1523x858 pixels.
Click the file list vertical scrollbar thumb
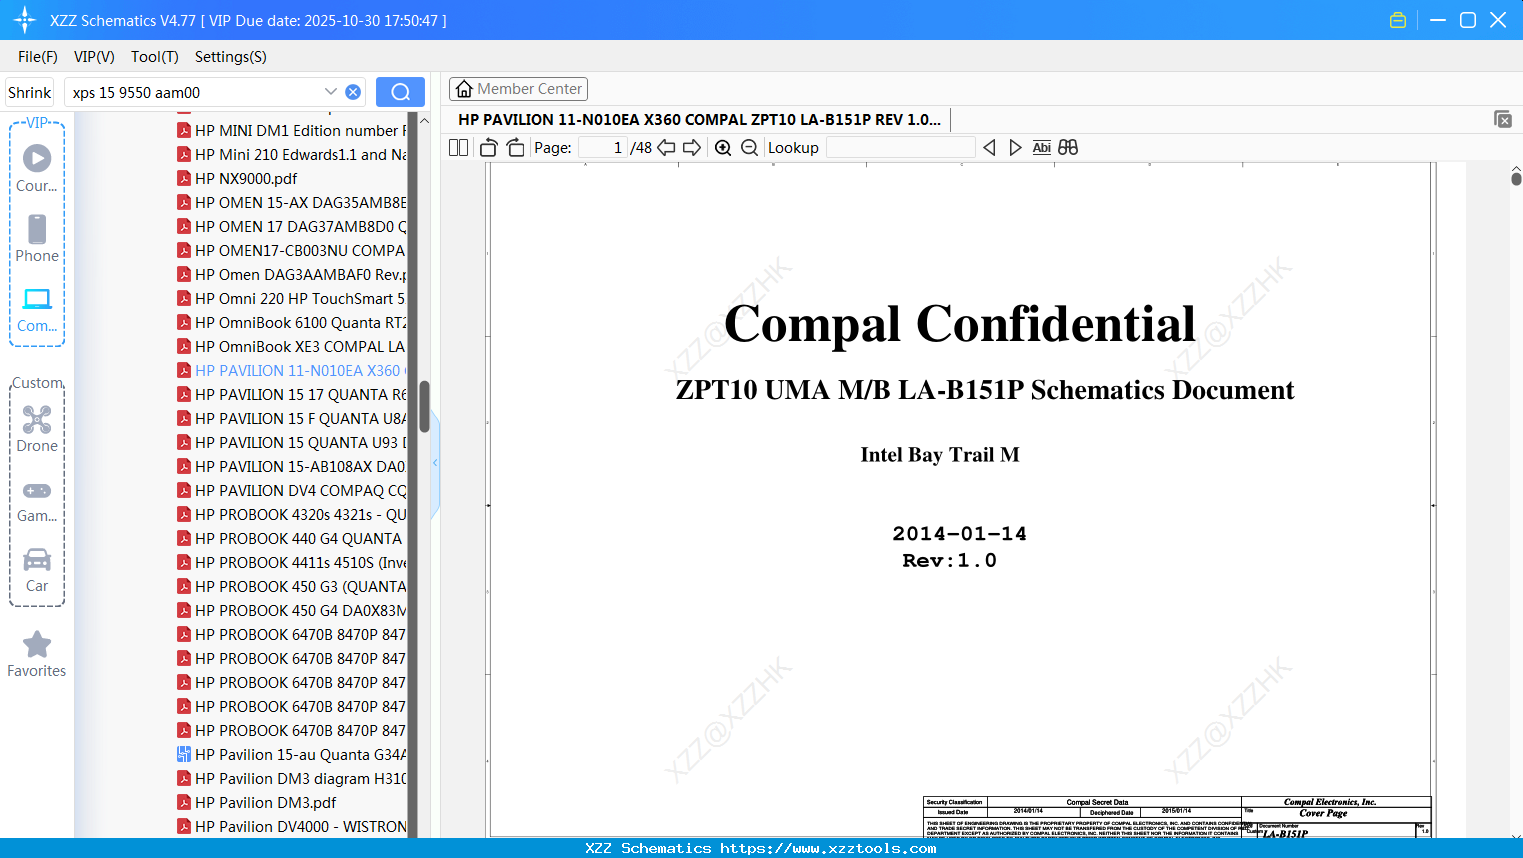pos(424,405)
